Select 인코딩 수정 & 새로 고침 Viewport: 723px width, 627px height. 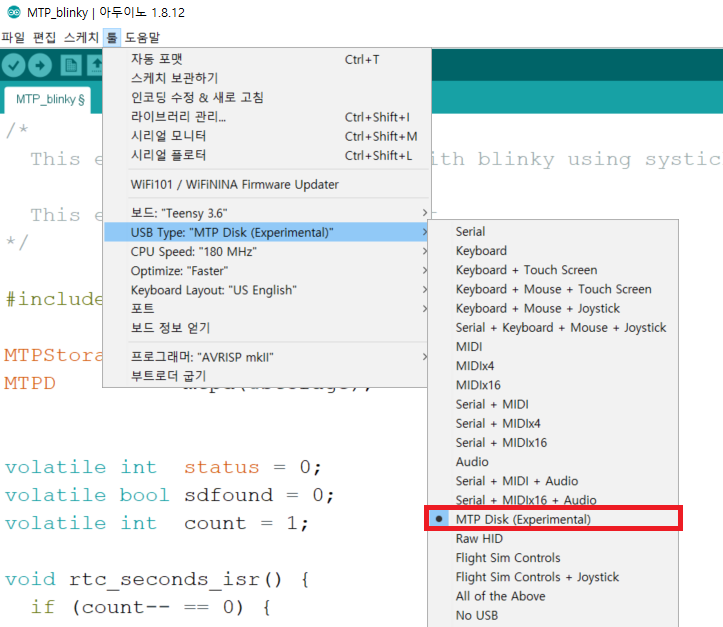[267, 98]
